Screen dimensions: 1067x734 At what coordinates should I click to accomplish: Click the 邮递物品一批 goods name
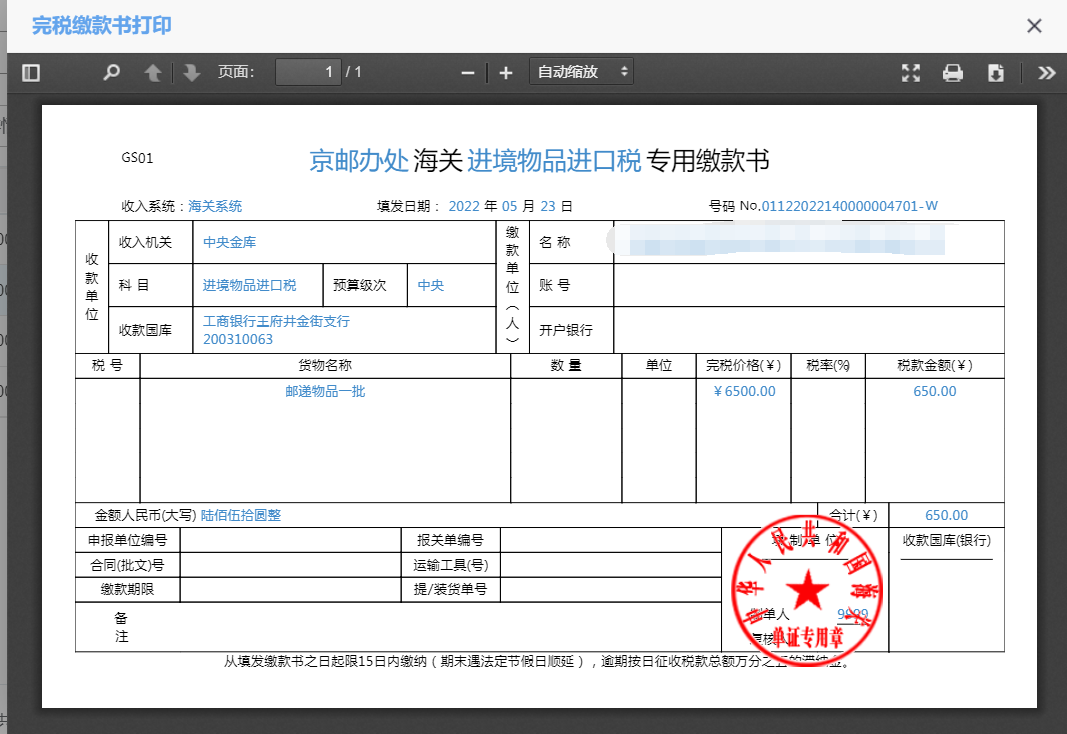coord(325,391)
